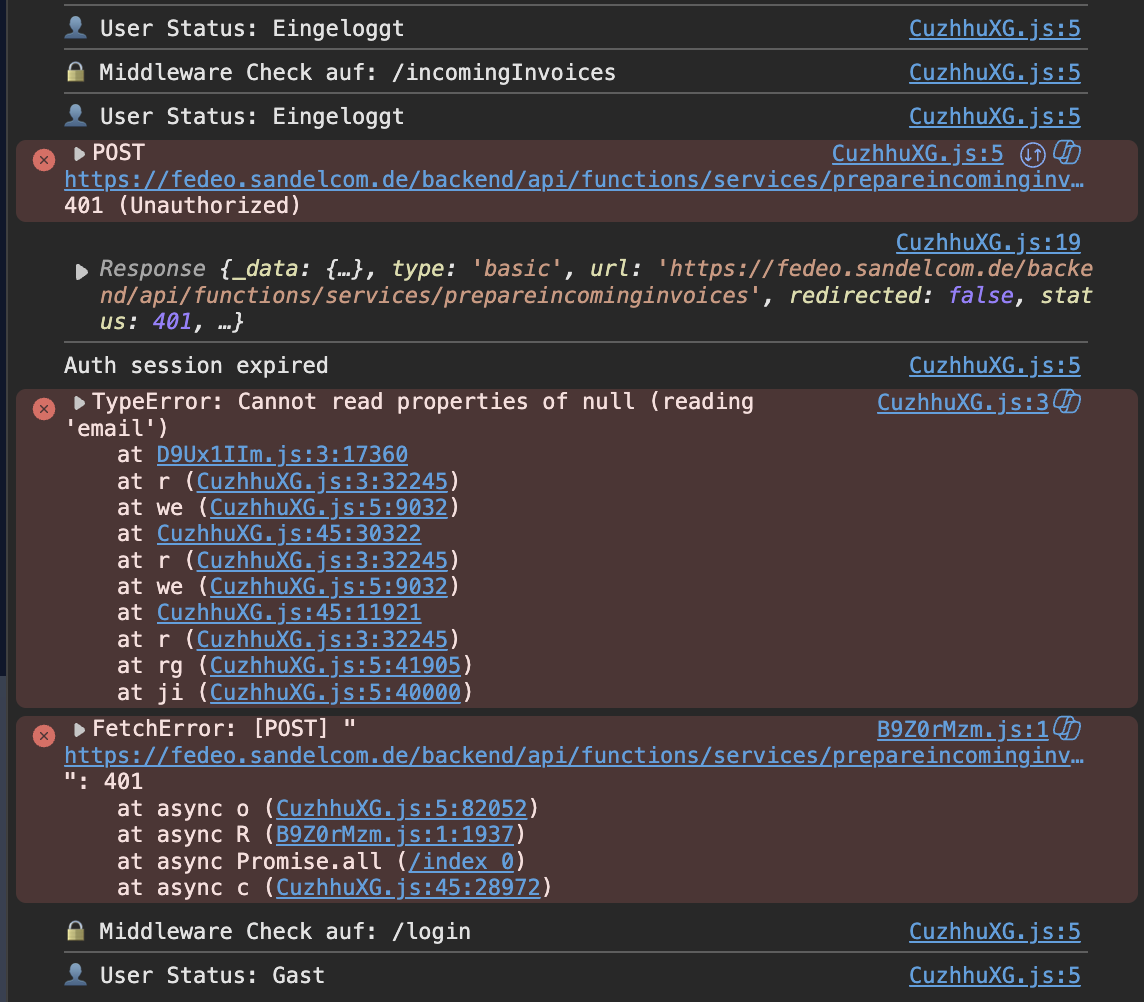
Task: Click the CuzhhuXG.js:5:41905 link at rg
Action: [x=336, y=666]
